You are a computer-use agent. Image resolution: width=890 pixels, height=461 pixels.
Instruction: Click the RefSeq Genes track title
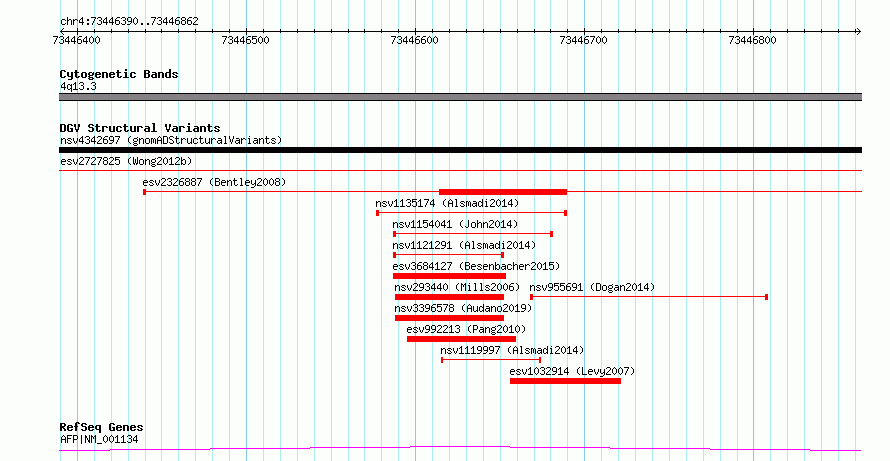tap(101, 427)
